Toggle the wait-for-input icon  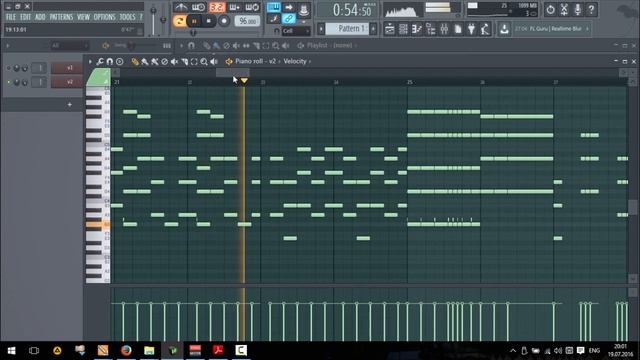click(198, 7)
